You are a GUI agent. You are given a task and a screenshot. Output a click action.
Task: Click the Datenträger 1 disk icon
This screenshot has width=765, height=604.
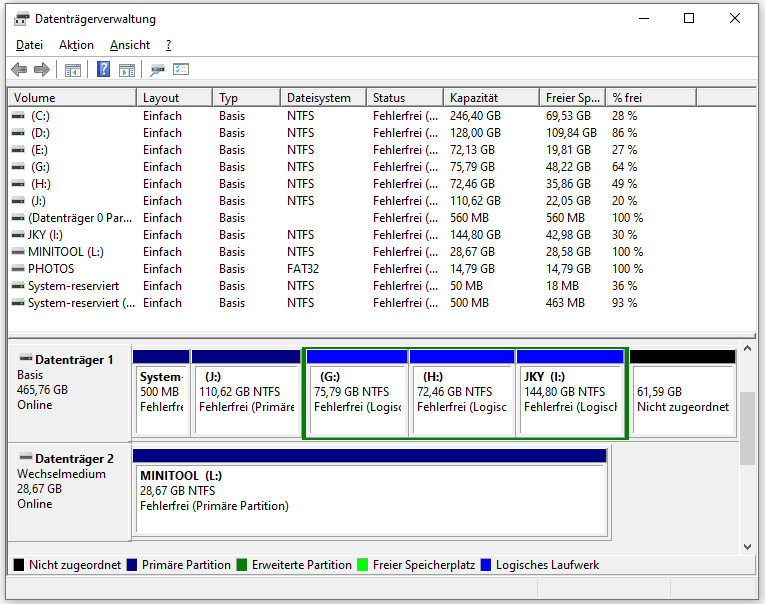[25, 358]
